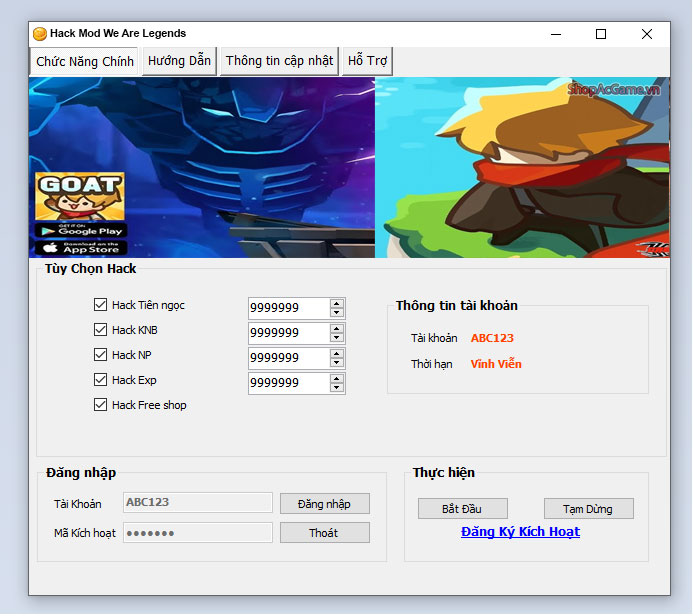This screenshot has height=616, width=693.
Task: Click the App Store badge in banner
Action: click(81, 248)
